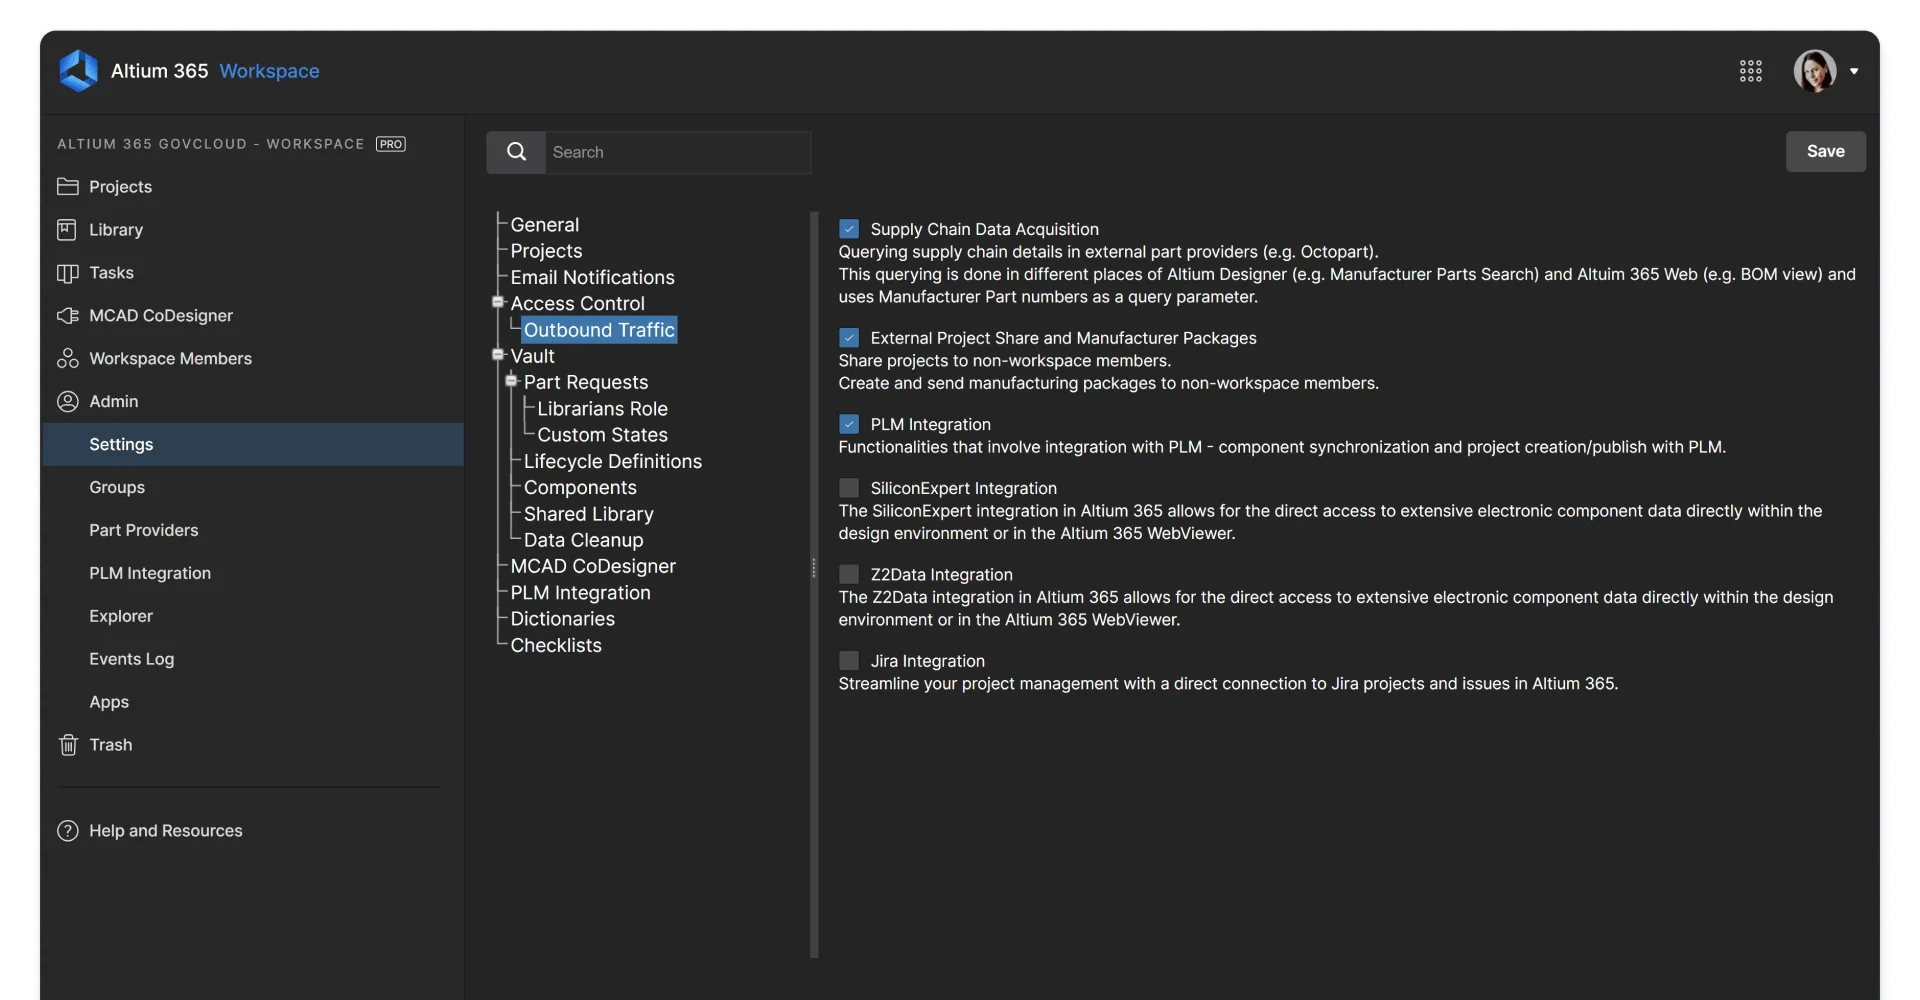Viewport: 1920px width, 1000px height.
Task: Click the Altium 365 logo icon
Action: tap(78, 71)
